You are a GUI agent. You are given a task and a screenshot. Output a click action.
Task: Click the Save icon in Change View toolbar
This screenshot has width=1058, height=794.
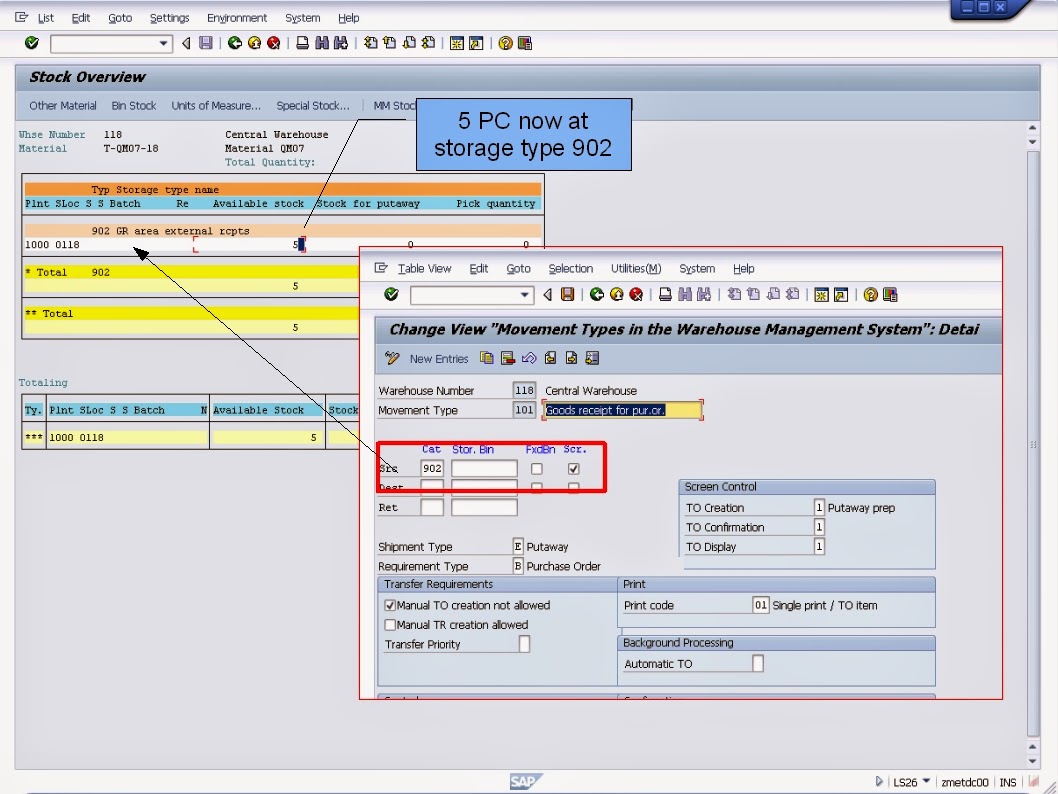coord(567,294)
